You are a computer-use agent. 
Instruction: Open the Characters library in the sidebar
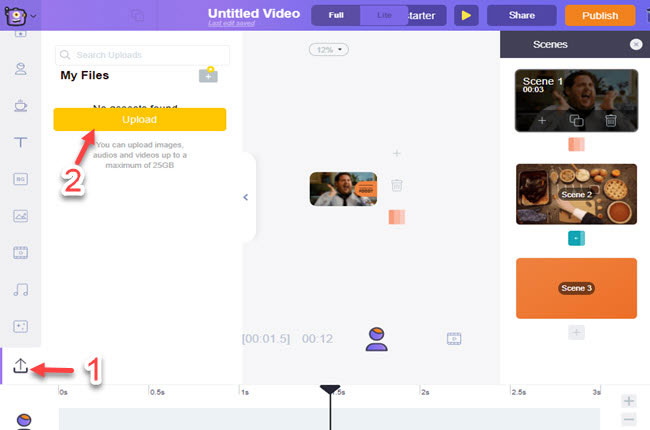20,68
